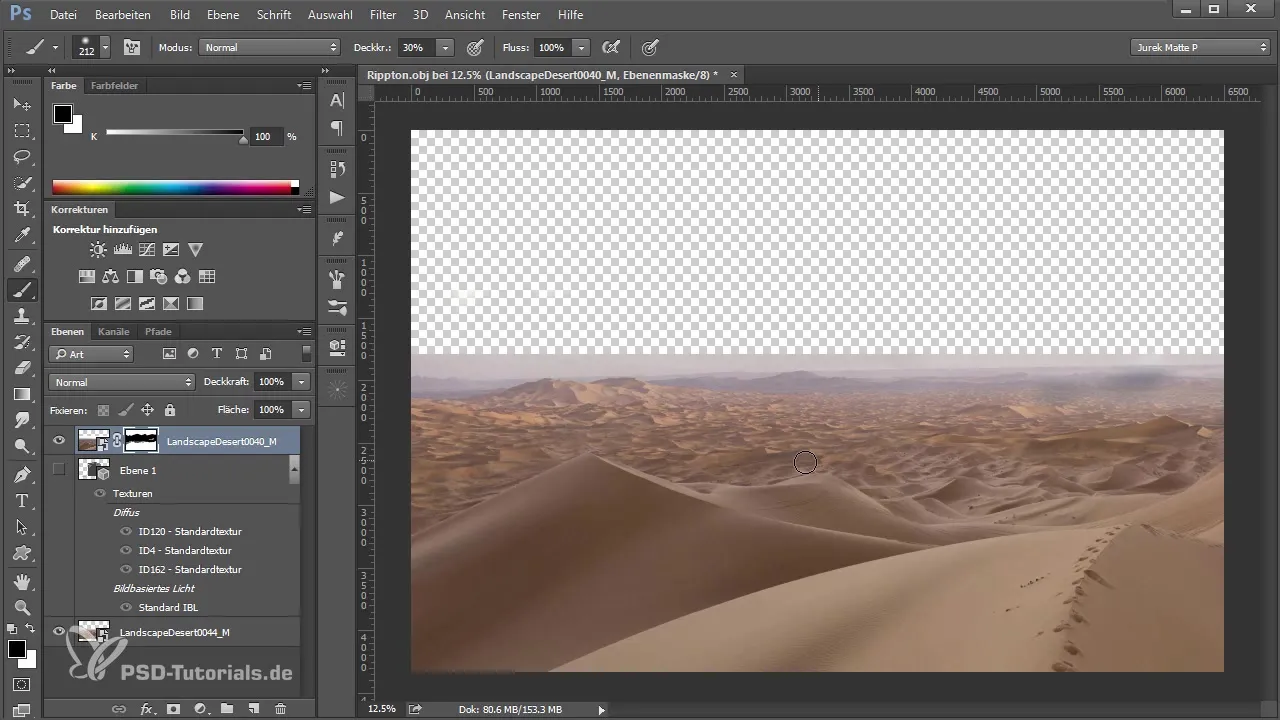Create a new layer via icon

point(254,709)
